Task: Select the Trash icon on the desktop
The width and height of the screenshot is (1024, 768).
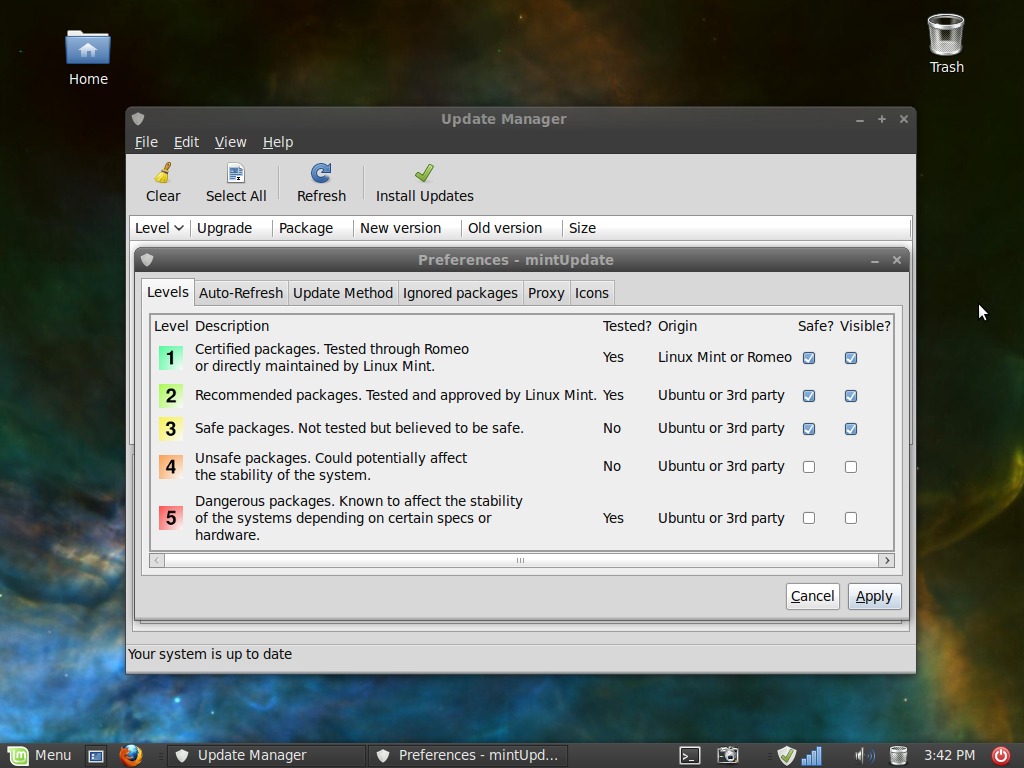Action: [x=946, y=35]
